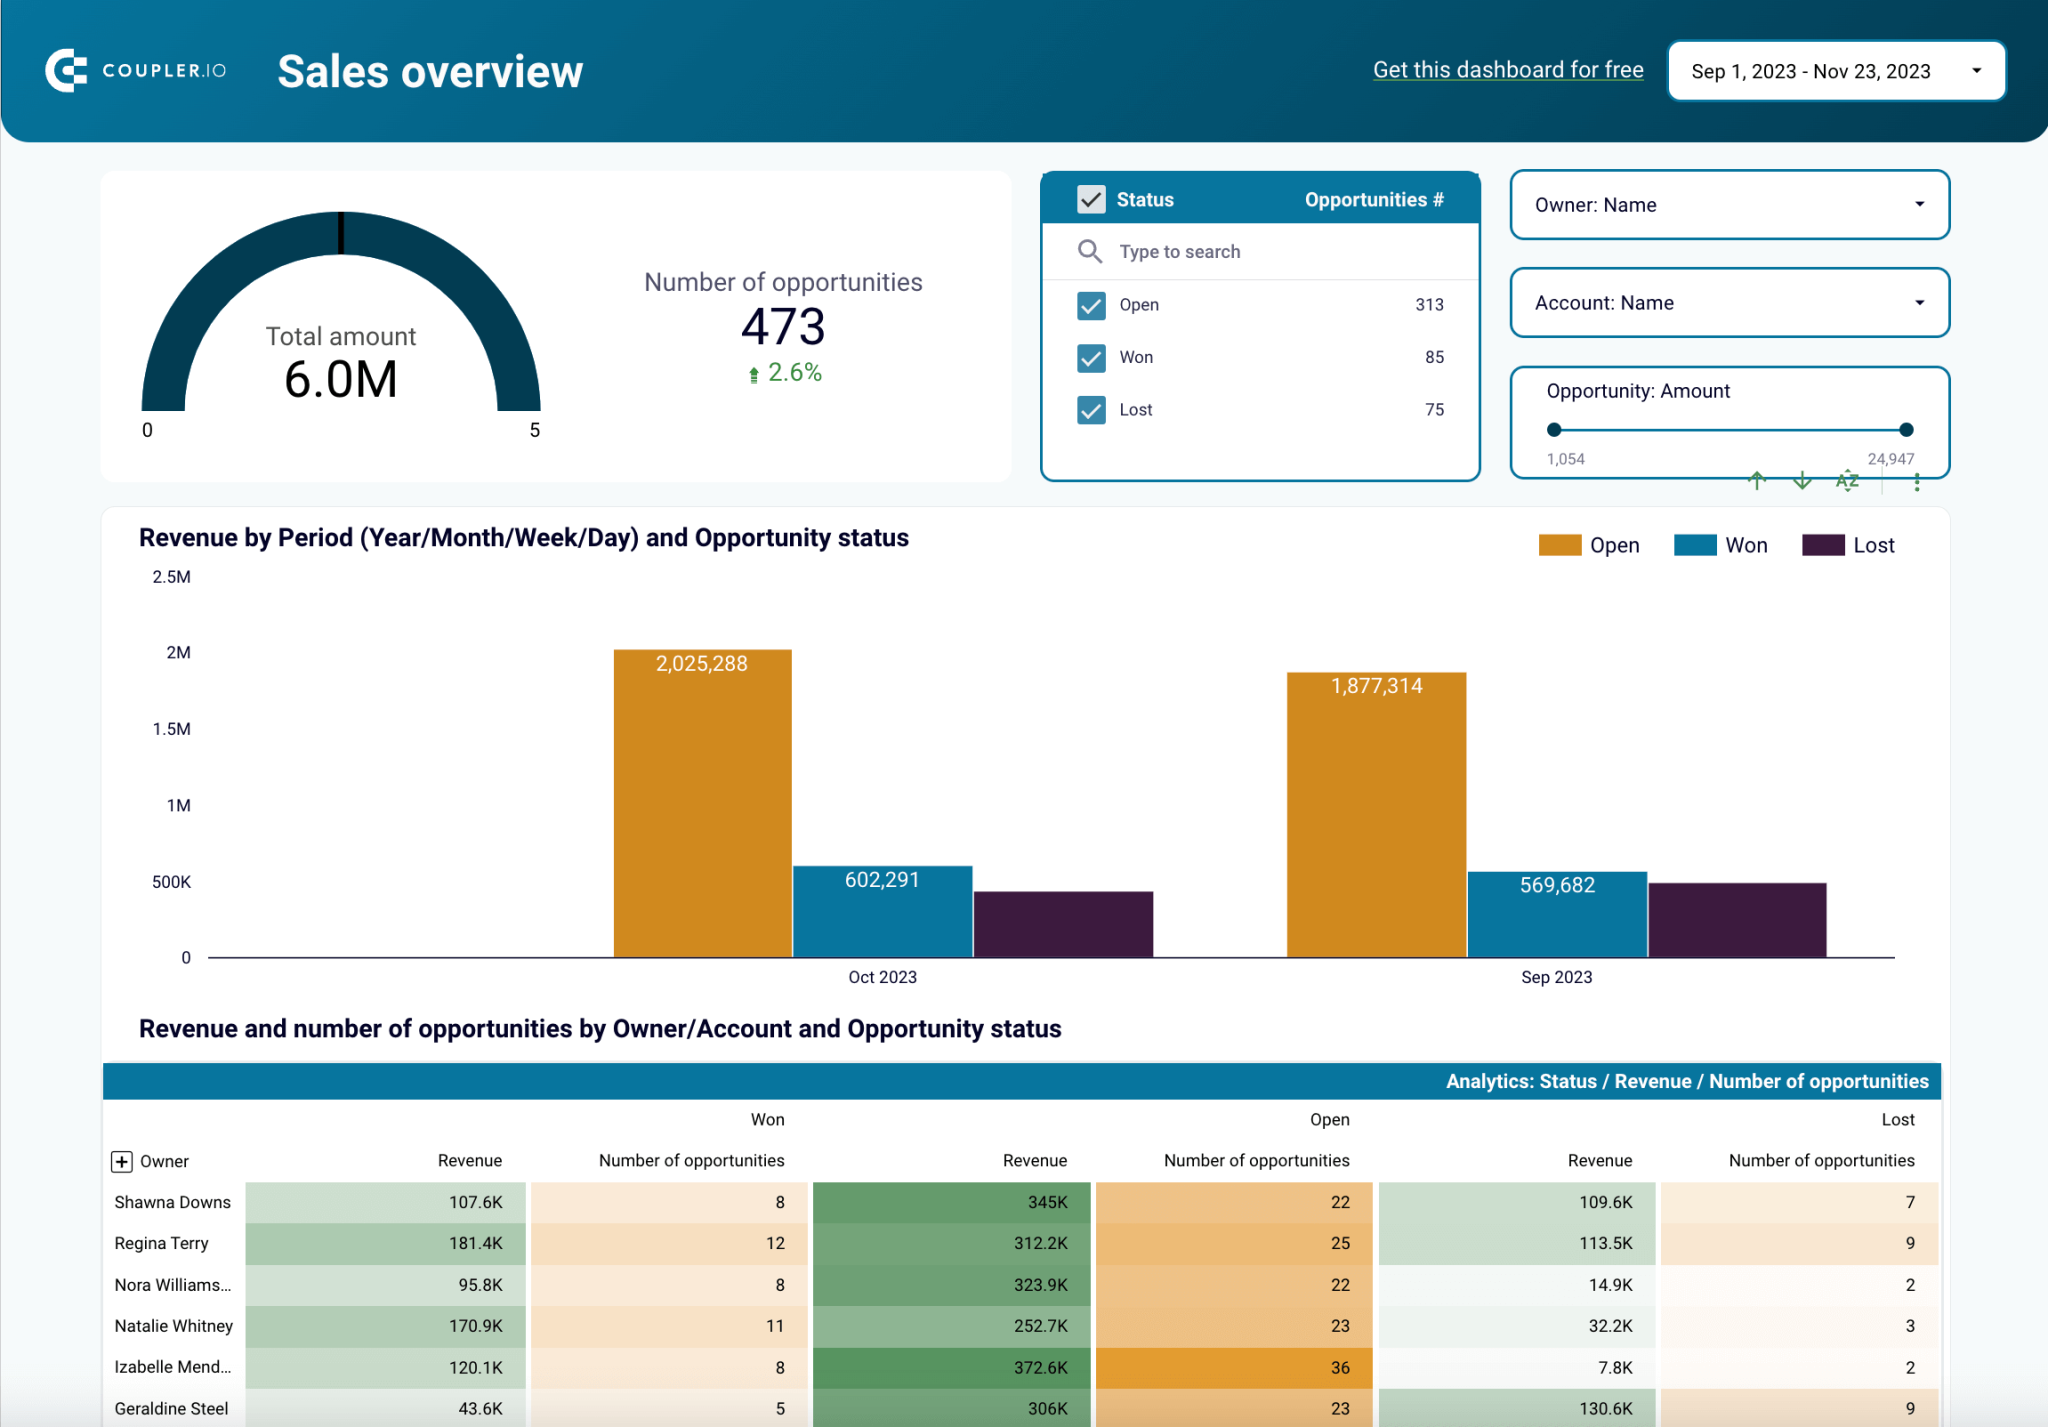Select the green up-arrow sort icon
This screenshot has height=1427, width=2048.
tap(1757, 481)
